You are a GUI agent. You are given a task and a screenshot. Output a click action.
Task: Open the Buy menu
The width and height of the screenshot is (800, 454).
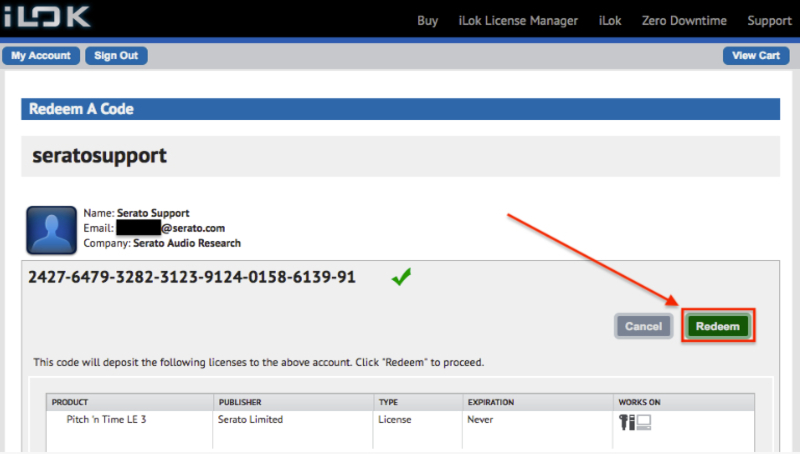pyautogui.click(x=428, y=21)
